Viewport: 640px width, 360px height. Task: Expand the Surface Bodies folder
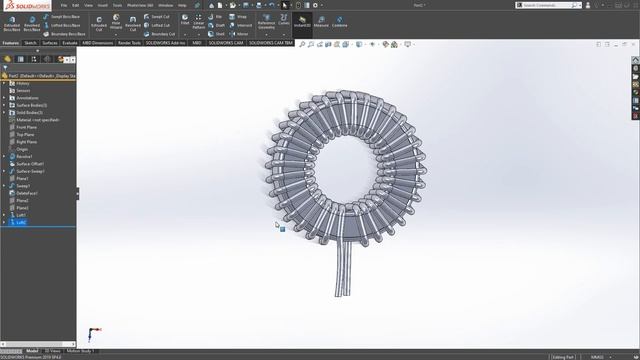click(x=4, y=105)
